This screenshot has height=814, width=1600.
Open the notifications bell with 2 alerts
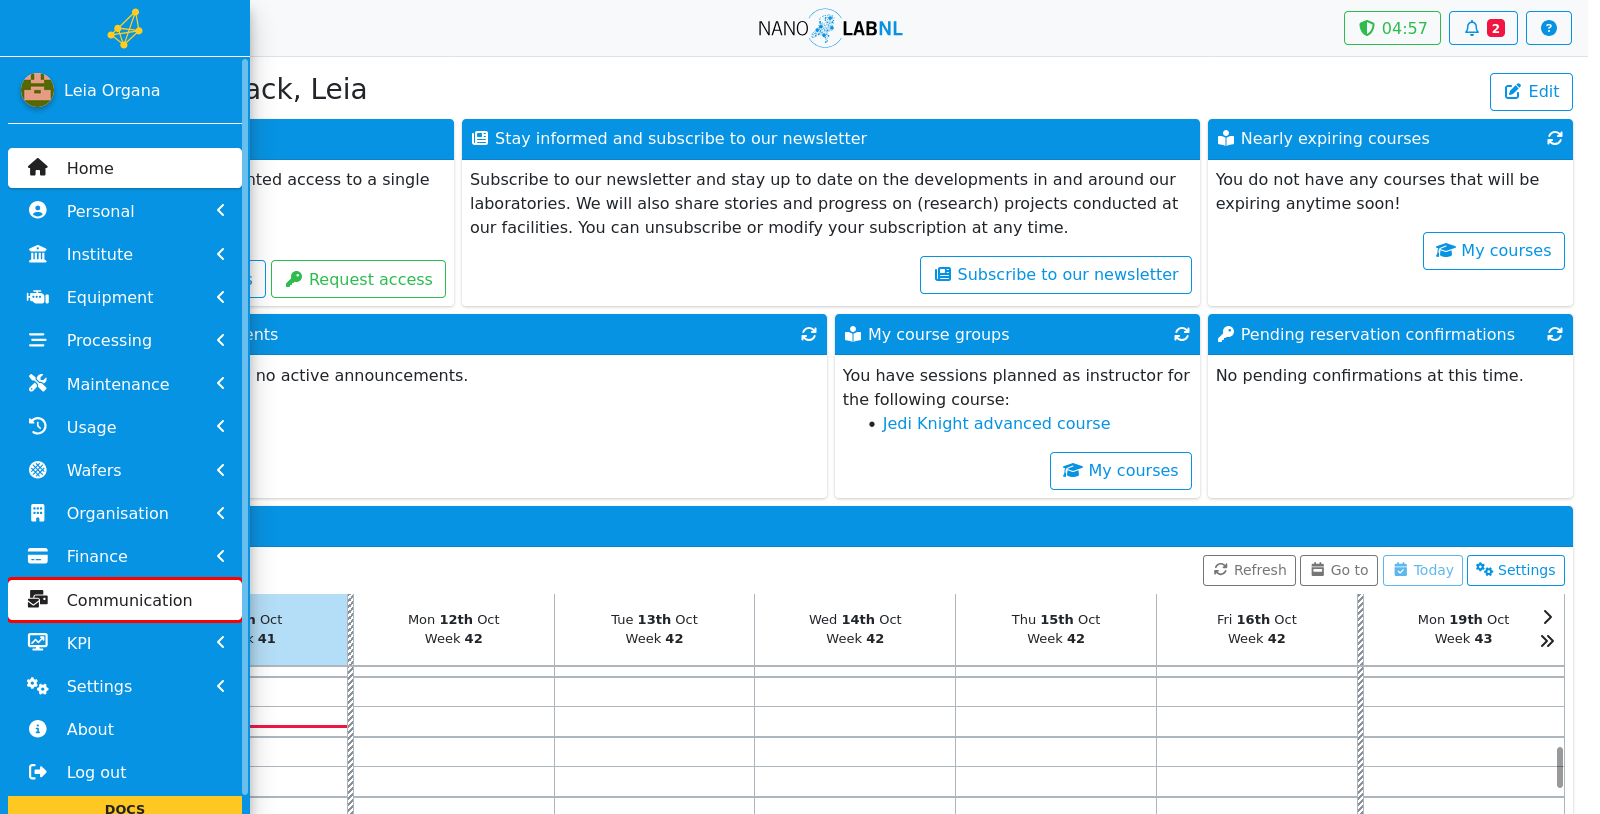click(1483, 28)
